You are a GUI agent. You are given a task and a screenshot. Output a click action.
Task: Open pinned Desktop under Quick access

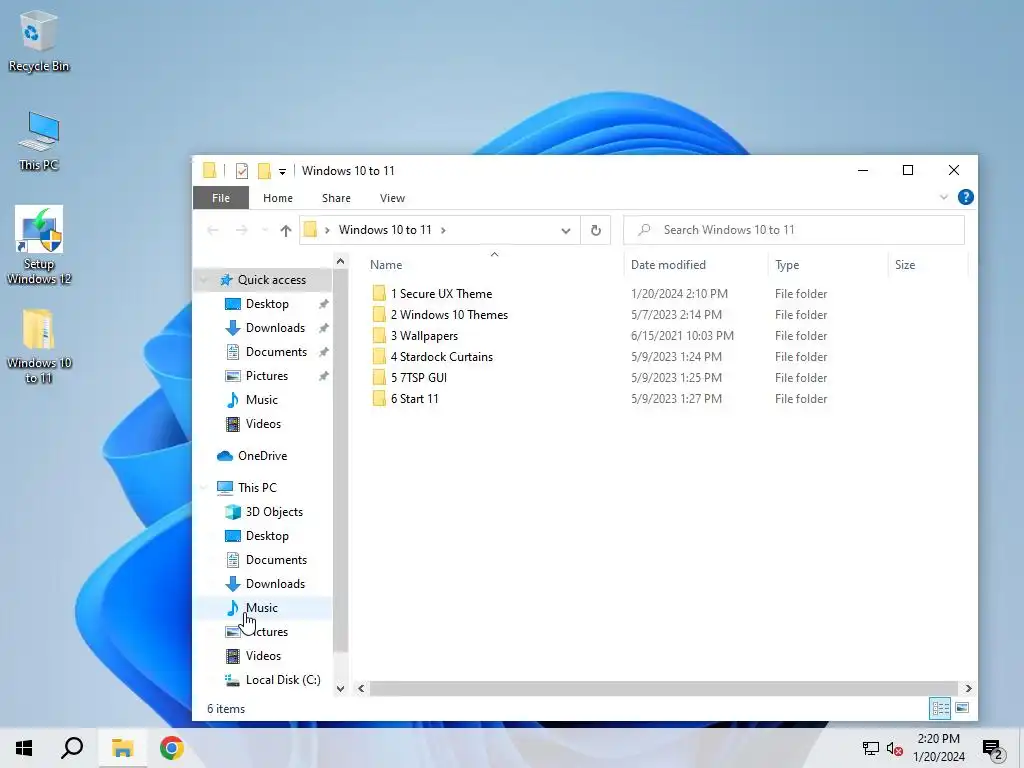click(x=267, y=304)
